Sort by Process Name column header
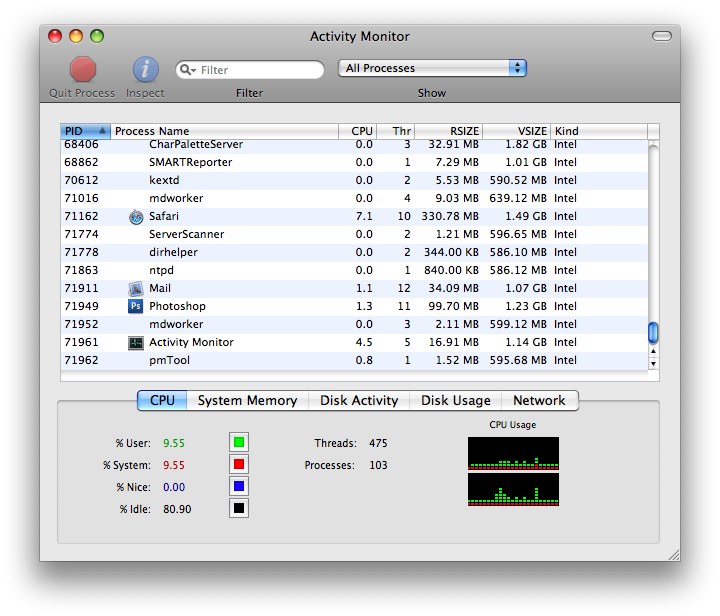Screen dimensions: 720x616 (x=225, y=131)
